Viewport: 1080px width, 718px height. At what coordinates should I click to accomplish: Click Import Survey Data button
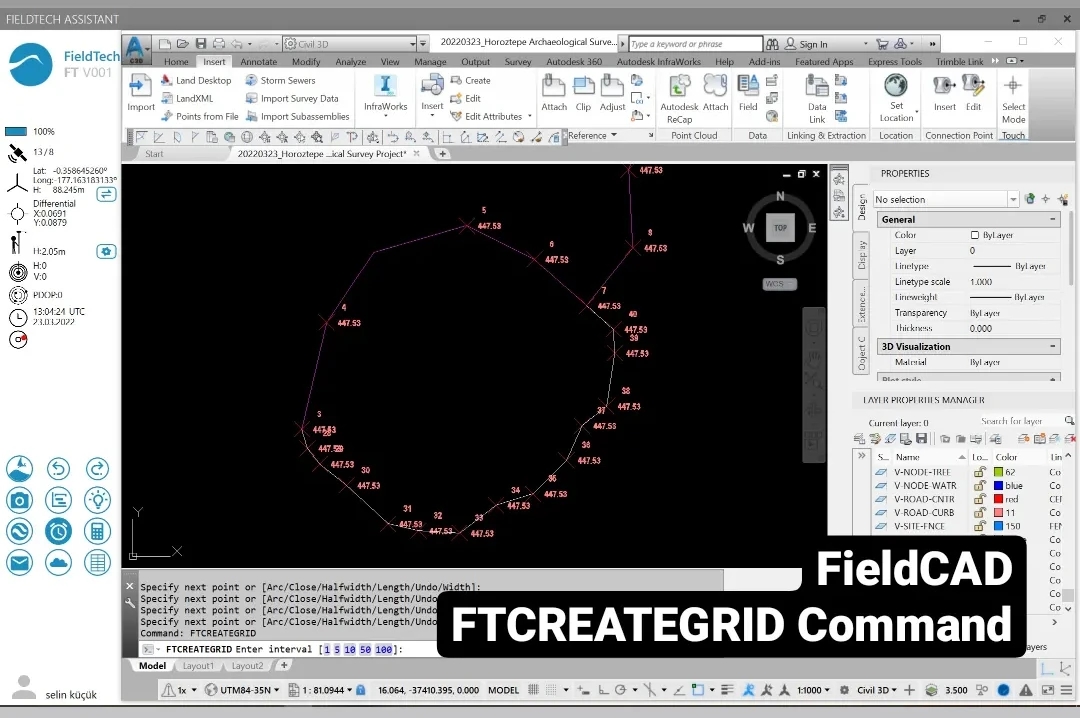click(299, 99)
